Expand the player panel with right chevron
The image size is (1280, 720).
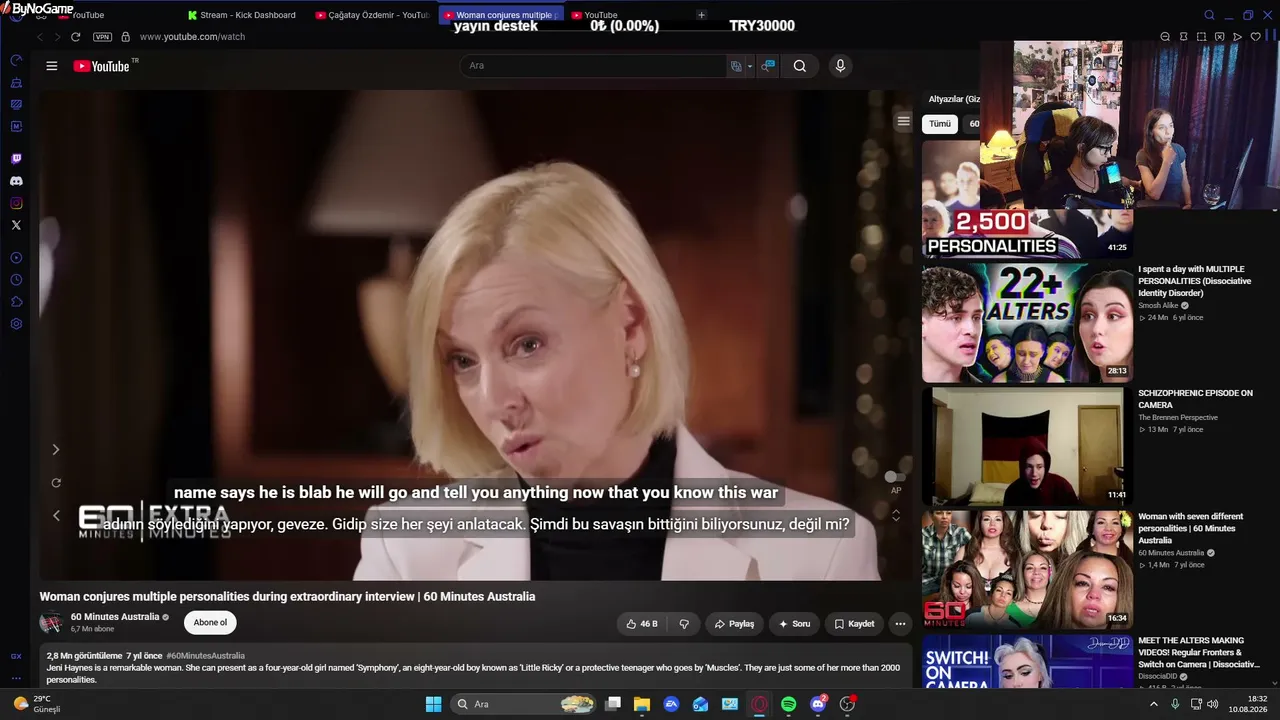(56, 450)
